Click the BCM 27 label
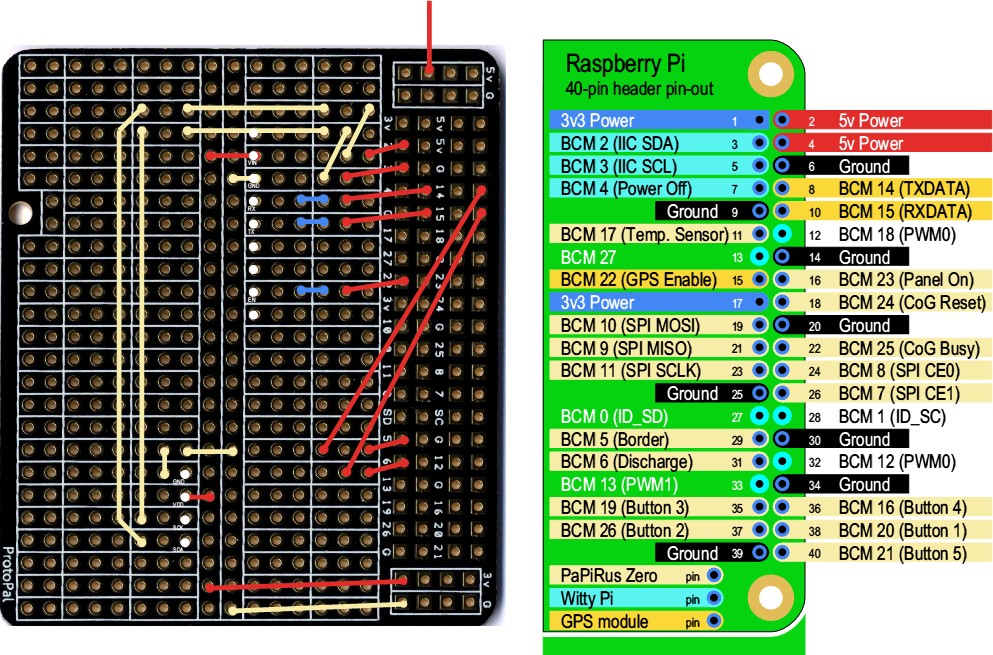 tap(588, 257)
